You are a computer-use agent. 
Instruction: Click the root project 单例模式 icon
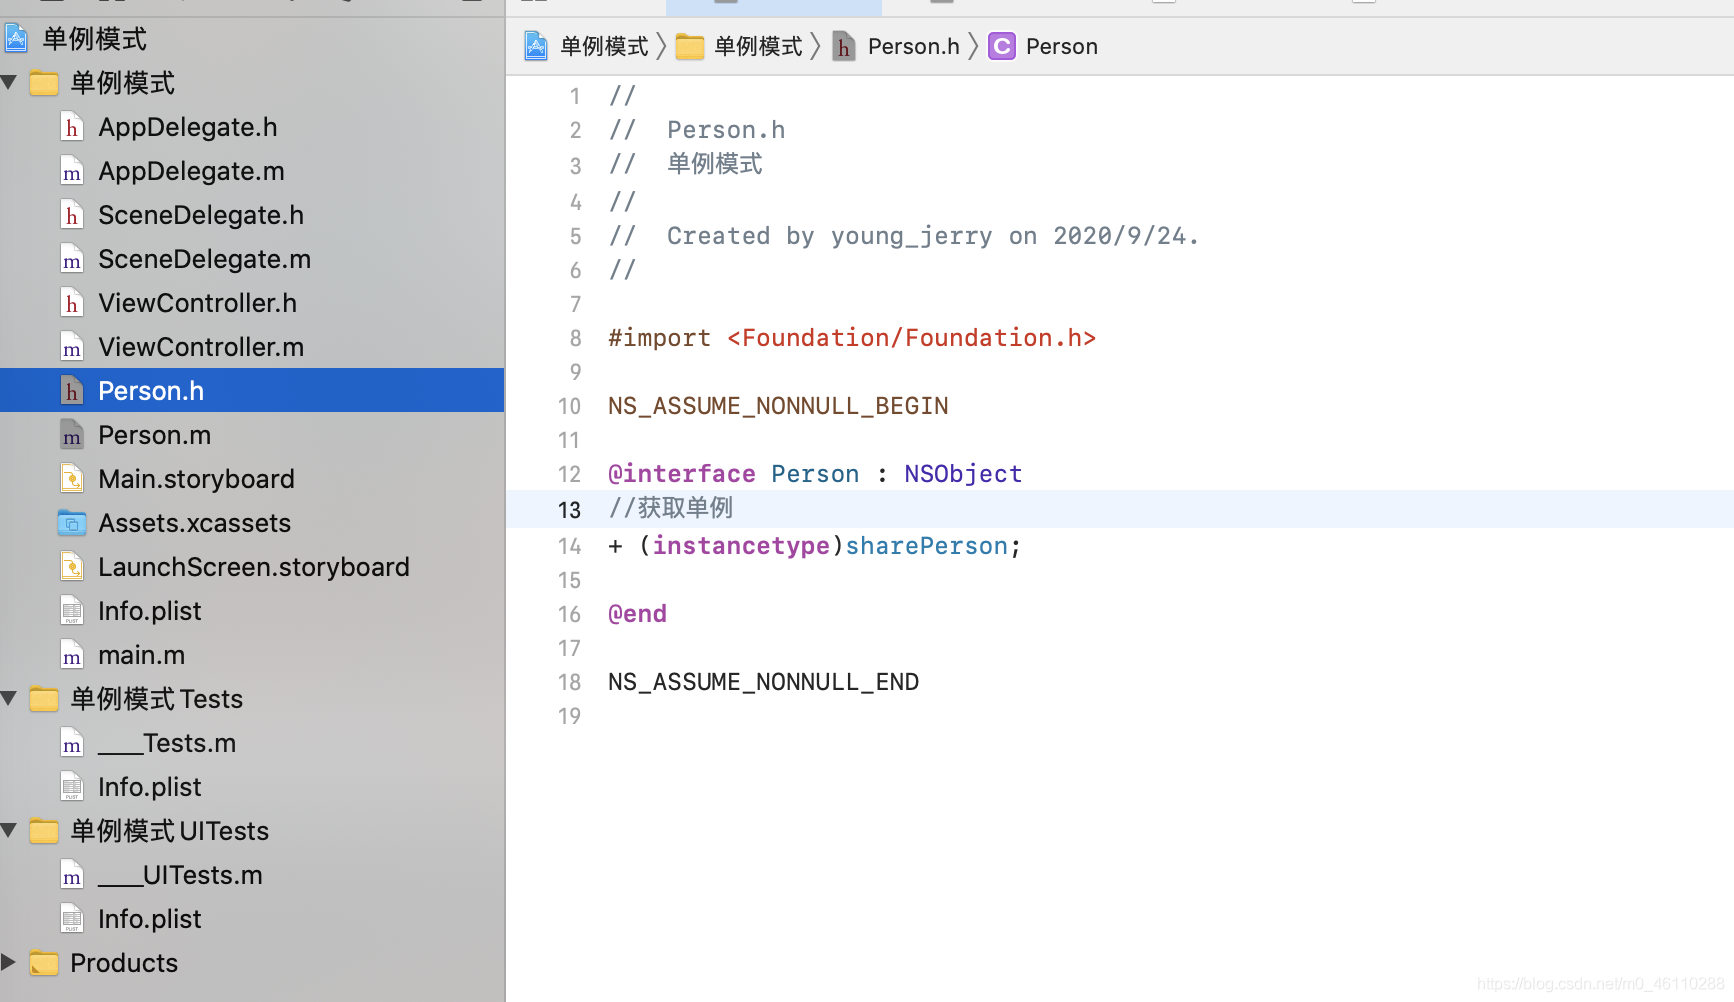click(x=17, y=39)
